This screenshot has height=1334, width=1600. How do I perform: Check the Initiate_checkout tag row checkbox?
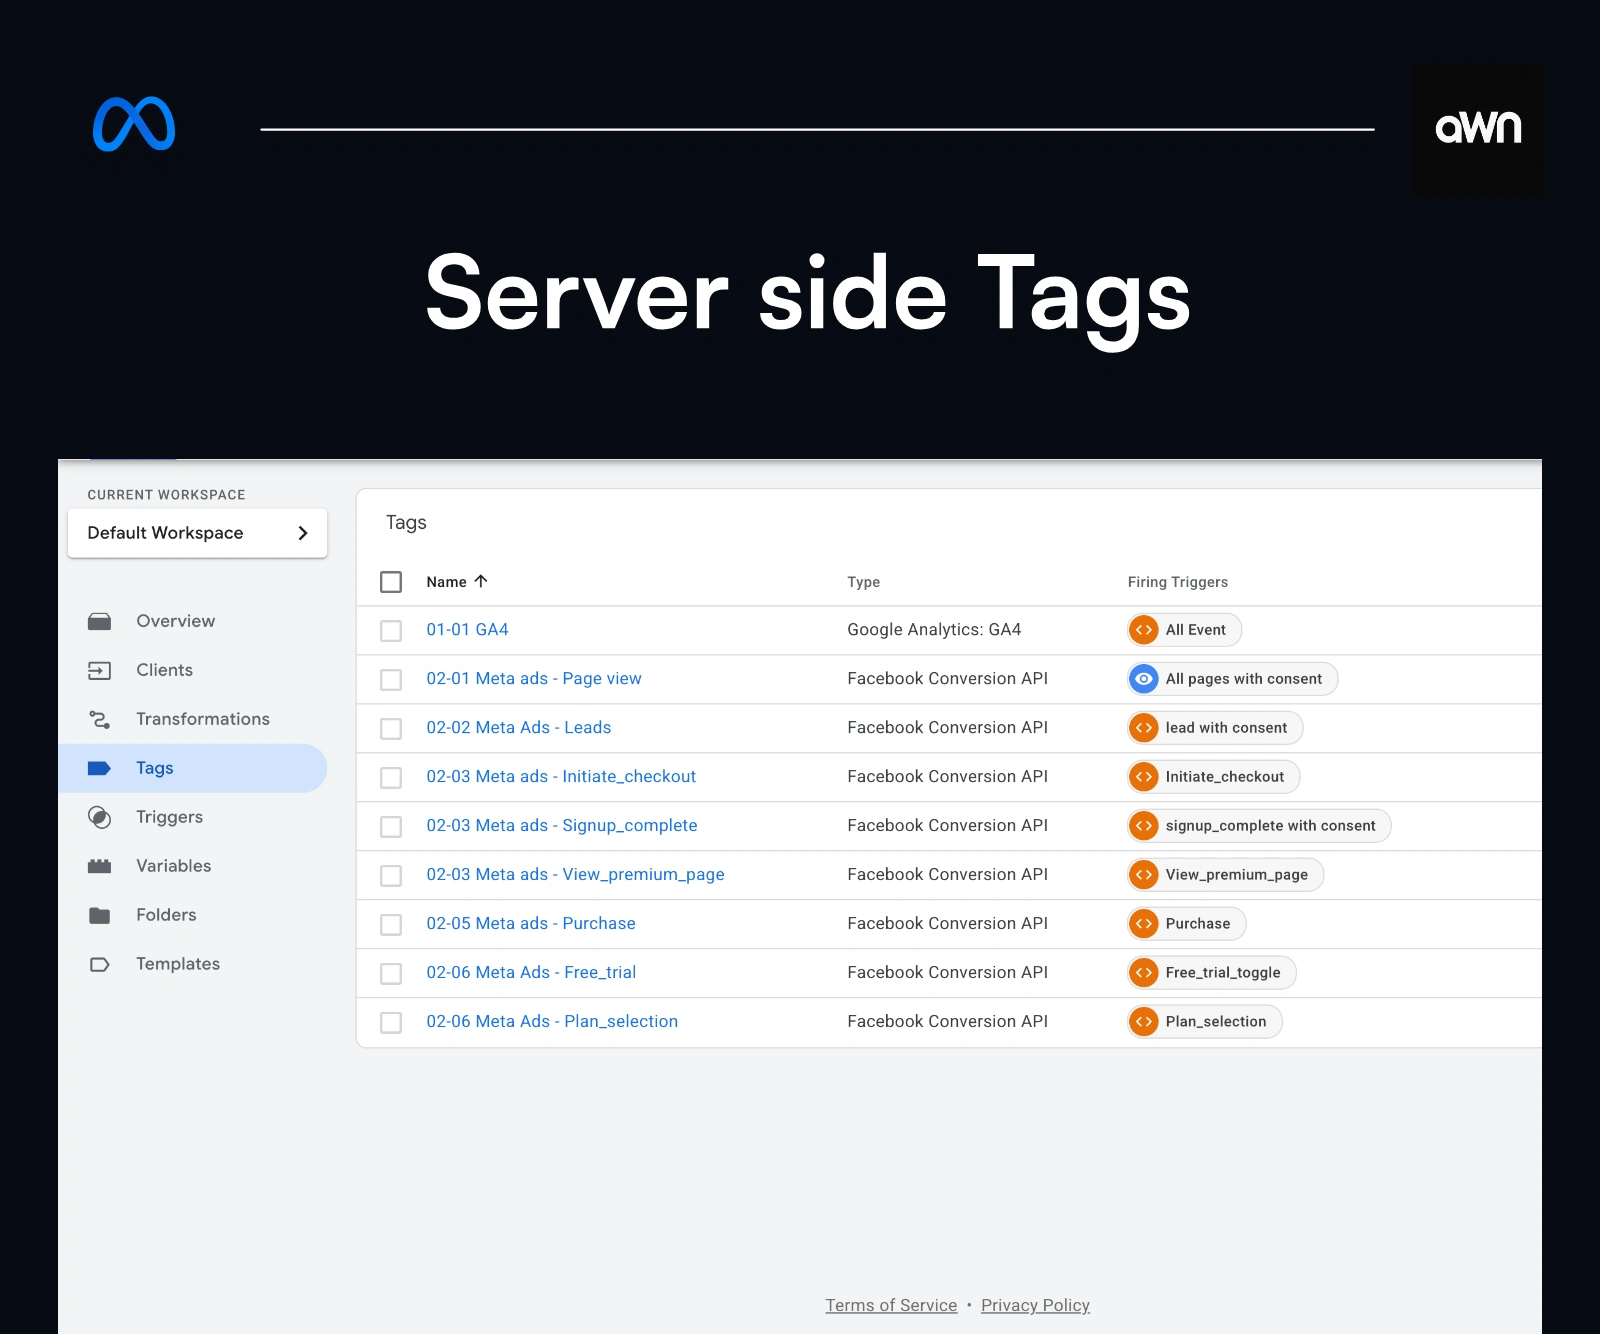point(391,778)
